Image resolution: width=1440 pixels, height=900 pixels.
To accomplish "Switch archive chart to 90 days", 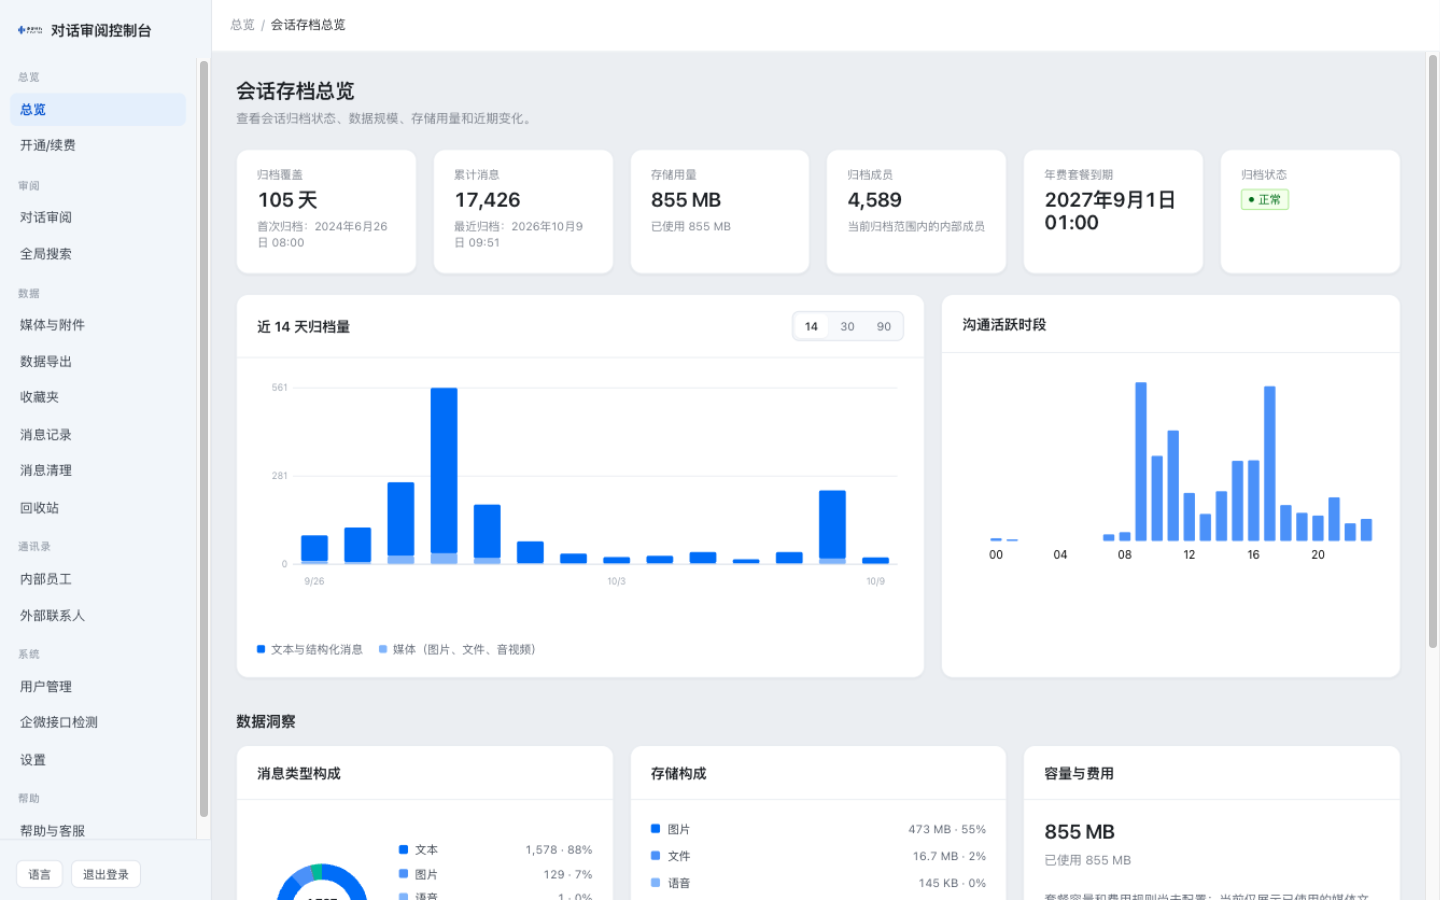I will pyautogui.click(x=884, y=326).
